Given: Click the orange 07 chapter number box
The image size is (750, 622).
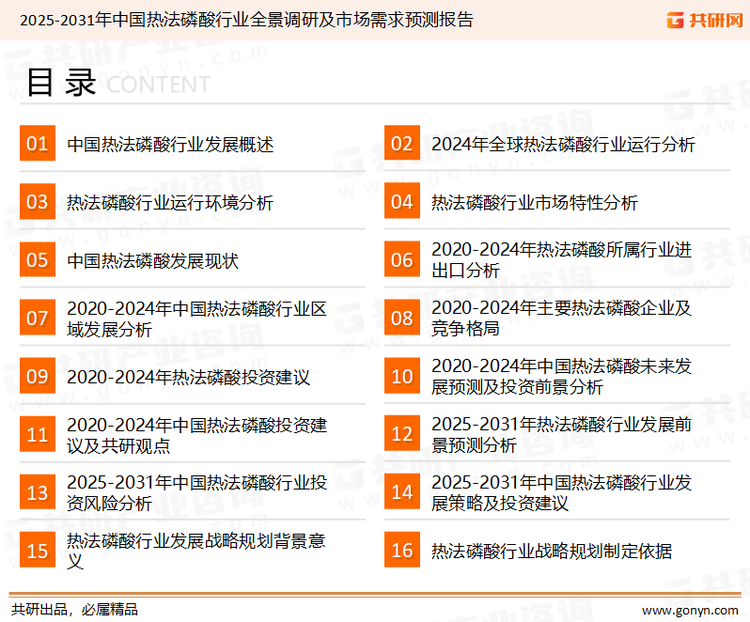Looking at the screenshot, I should (37, 318).
